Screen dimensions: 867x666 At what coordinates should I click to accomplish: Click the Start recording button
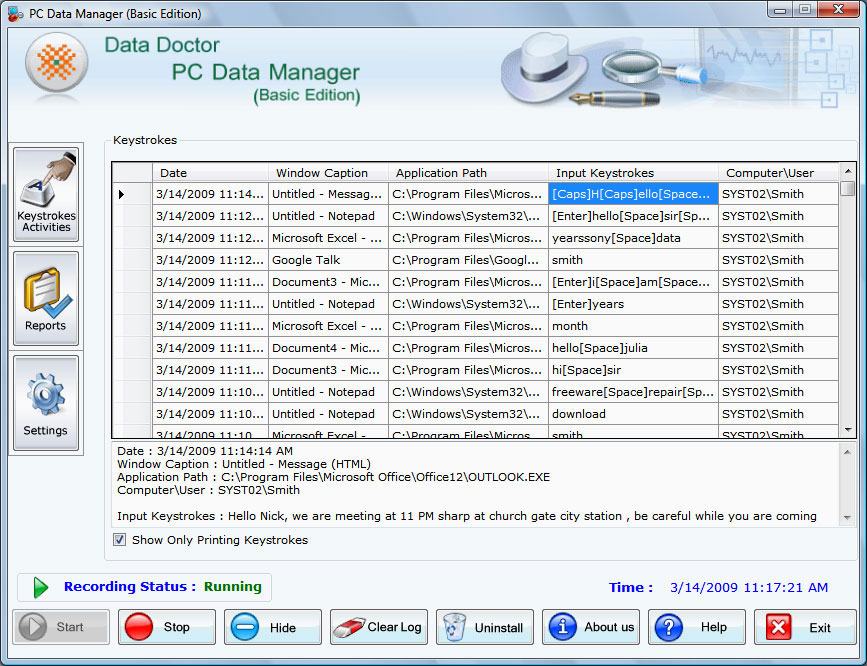click(60, 627)
